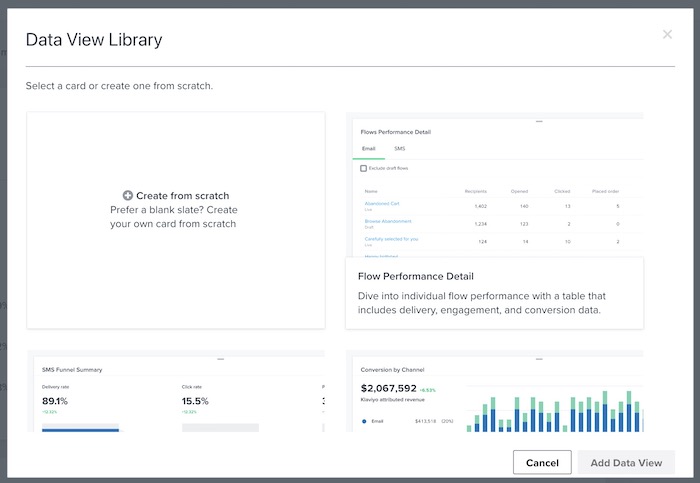
Task: Switch to Email tab in Flows preview
Action: click(367, 148)
